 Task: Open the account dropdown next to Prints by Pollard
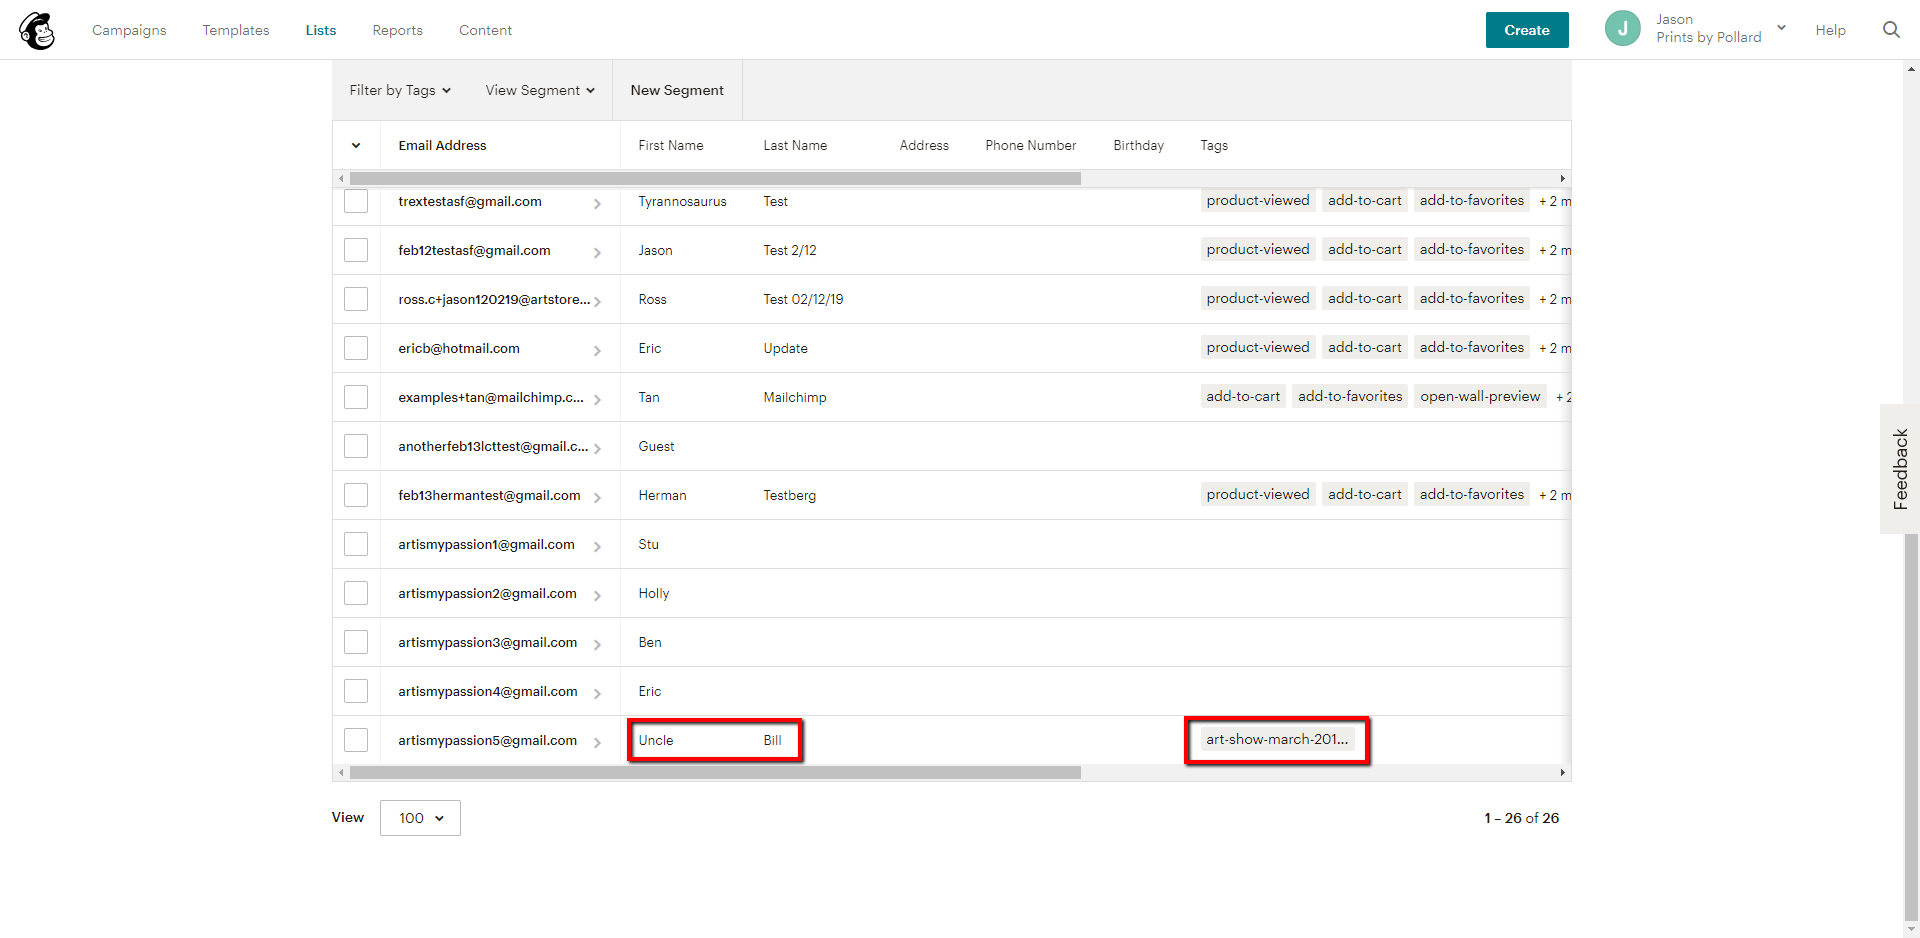1782,28
